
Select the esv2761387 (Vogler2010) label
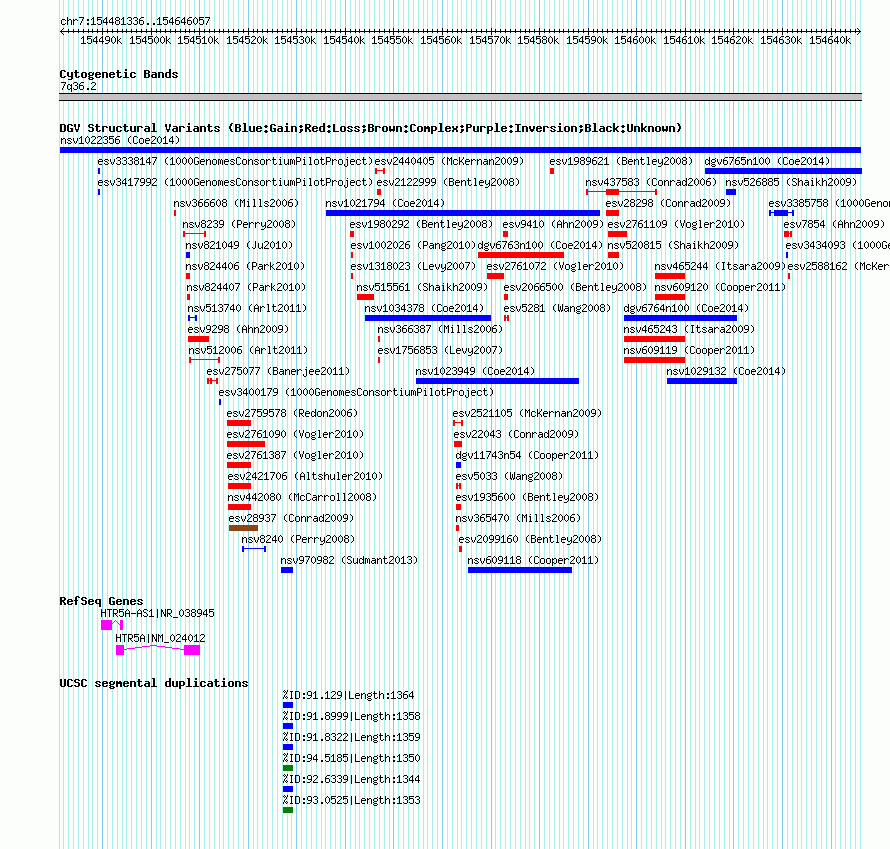point(295,455)
